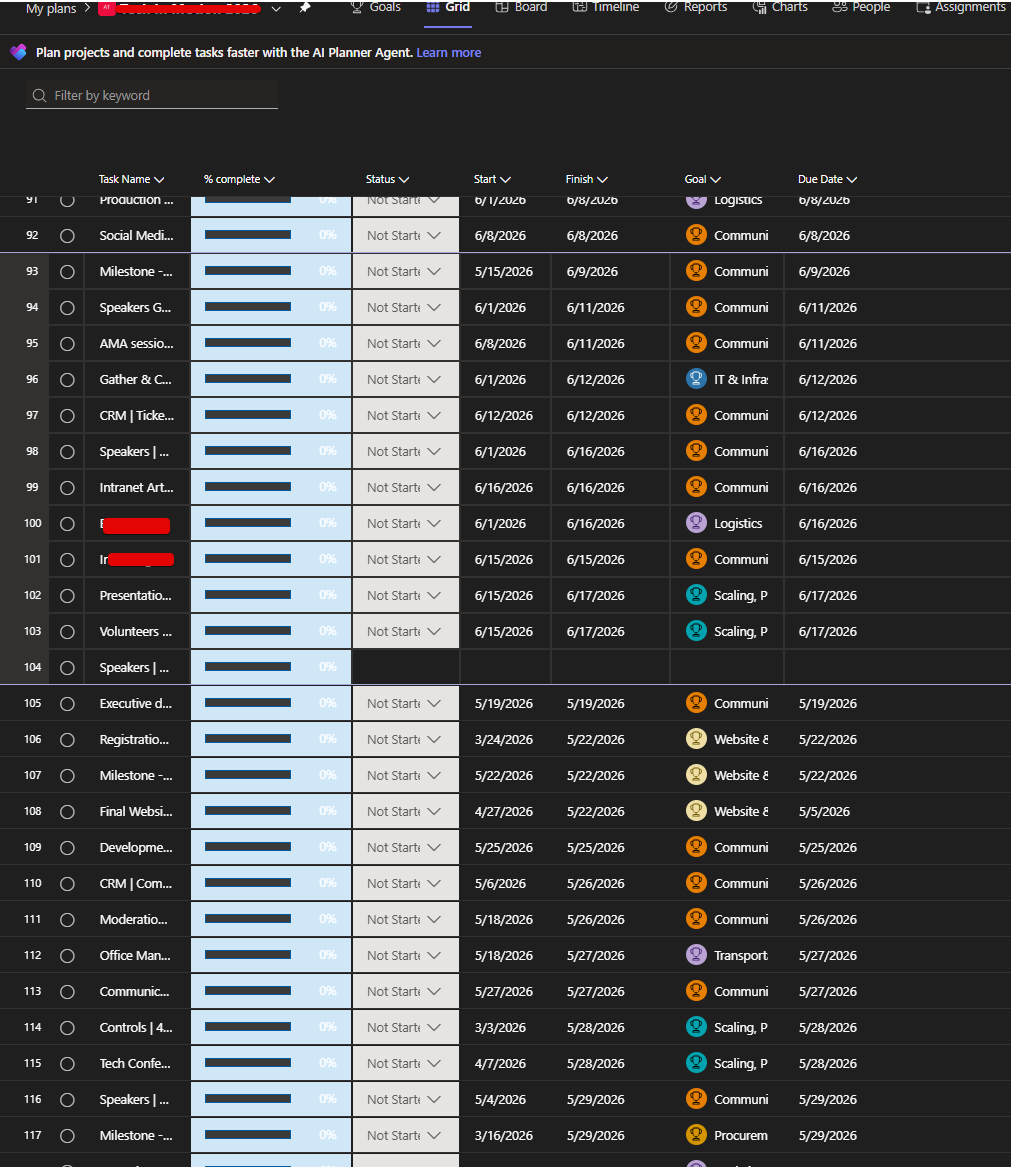The width and height of the screenshot is (1011, 1167).
Task: Click the teal goal icon in row 103
Action: (696, 630)
